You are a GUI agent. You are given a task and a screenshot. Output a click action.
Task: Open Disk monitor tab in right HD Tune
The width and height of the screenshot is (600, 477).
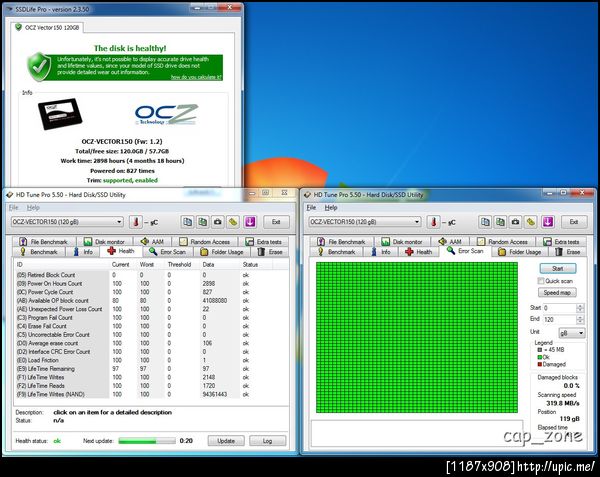(402, 242)
